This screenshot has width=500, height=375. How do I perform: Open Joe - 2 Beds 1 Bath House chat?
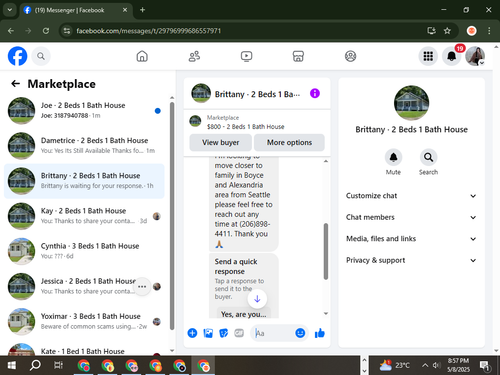84,110
